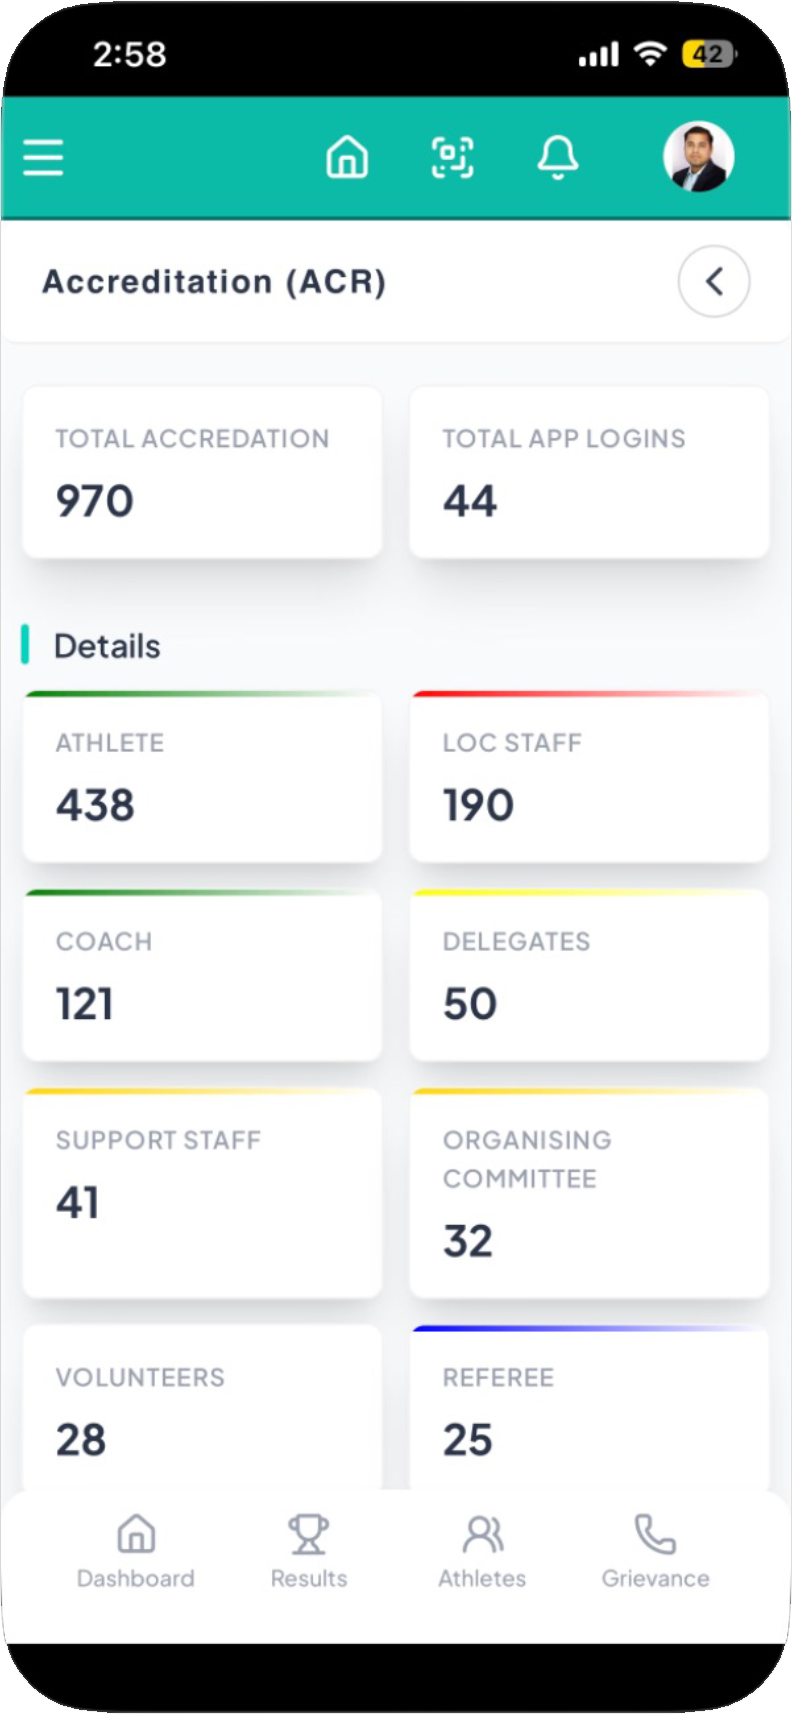Screen dimensions: 792x1714
Task: Open notifications bell
Action: pos(558,157)
